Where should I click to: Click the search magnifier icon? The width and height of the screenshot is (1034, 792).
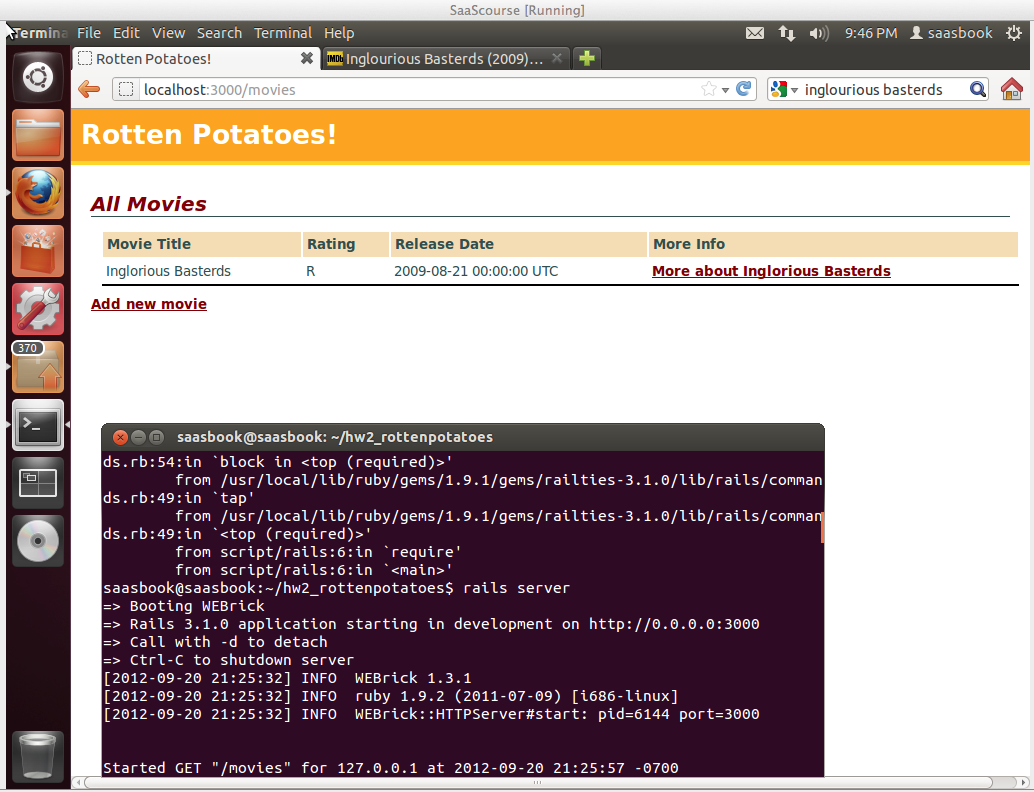coord(978,89)
